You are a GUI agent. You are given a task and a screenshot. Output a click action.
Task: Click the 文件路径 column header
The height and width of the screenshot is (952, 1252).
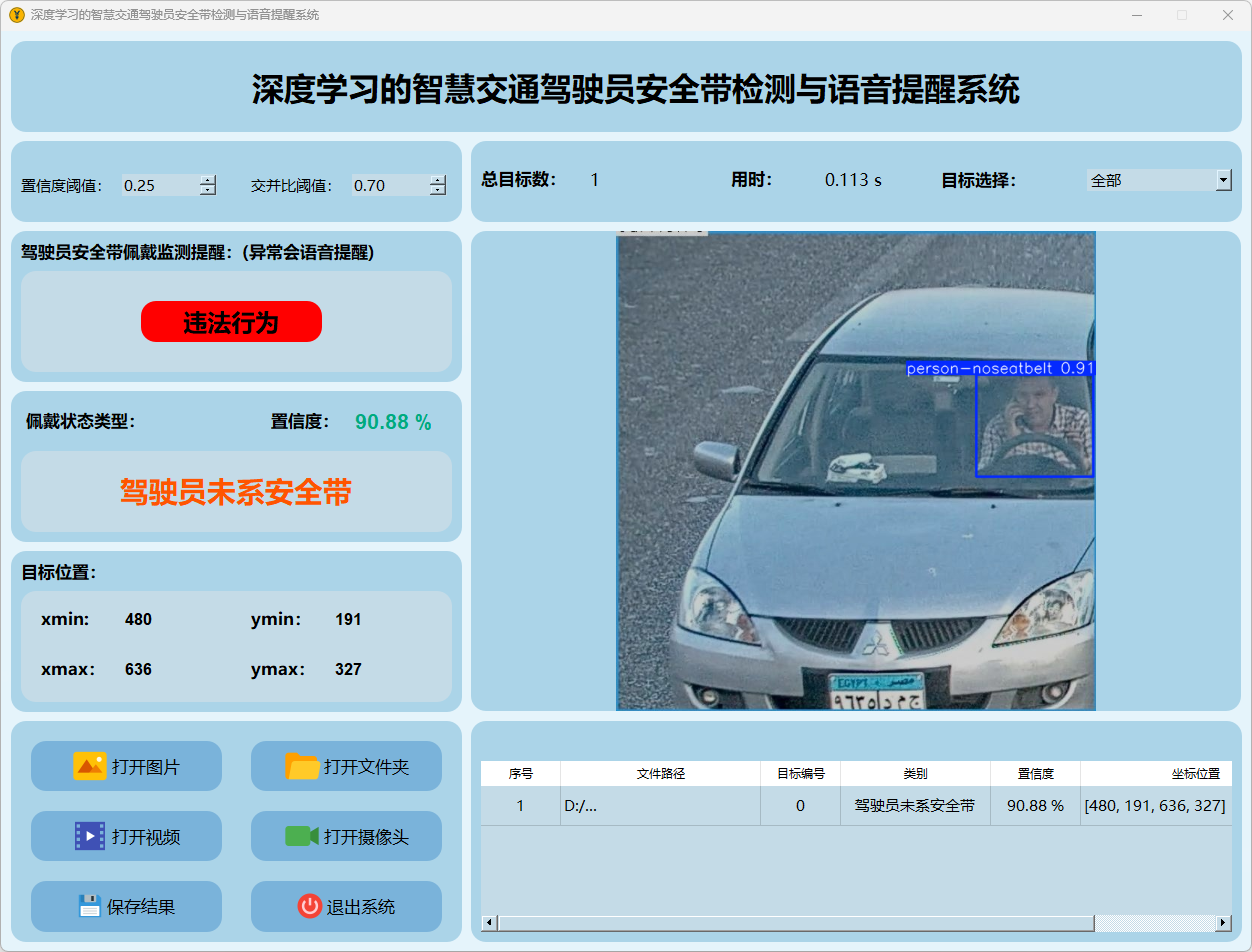(x=660, y=774)
